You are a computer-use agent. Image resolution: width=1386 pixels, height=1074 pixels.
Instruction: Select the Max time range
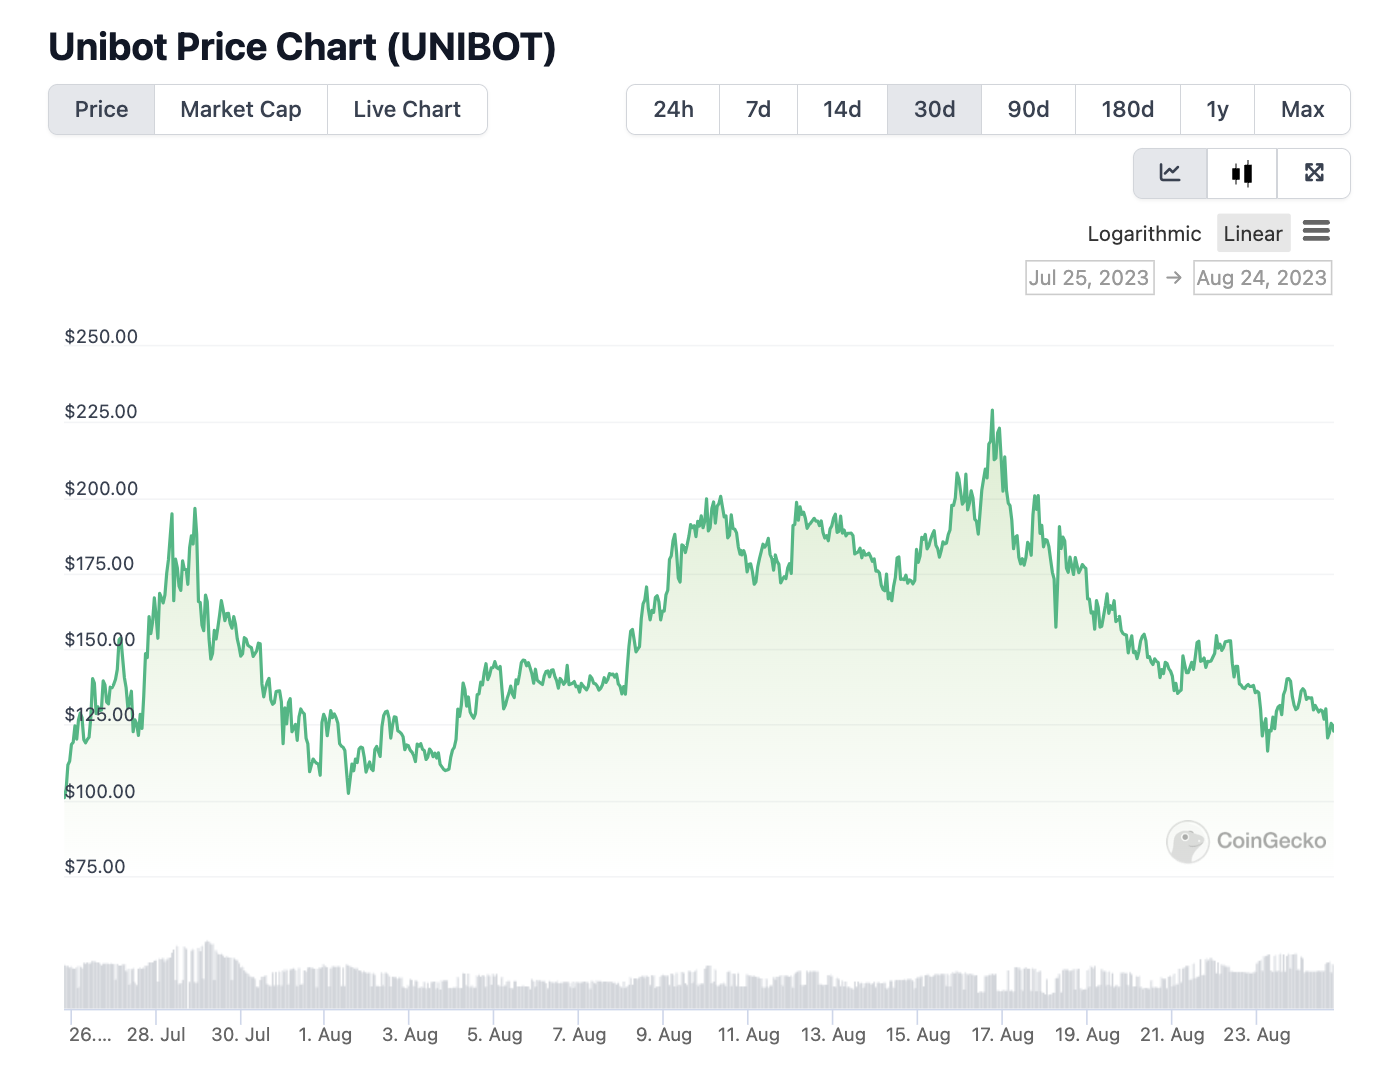(1302, 109)
